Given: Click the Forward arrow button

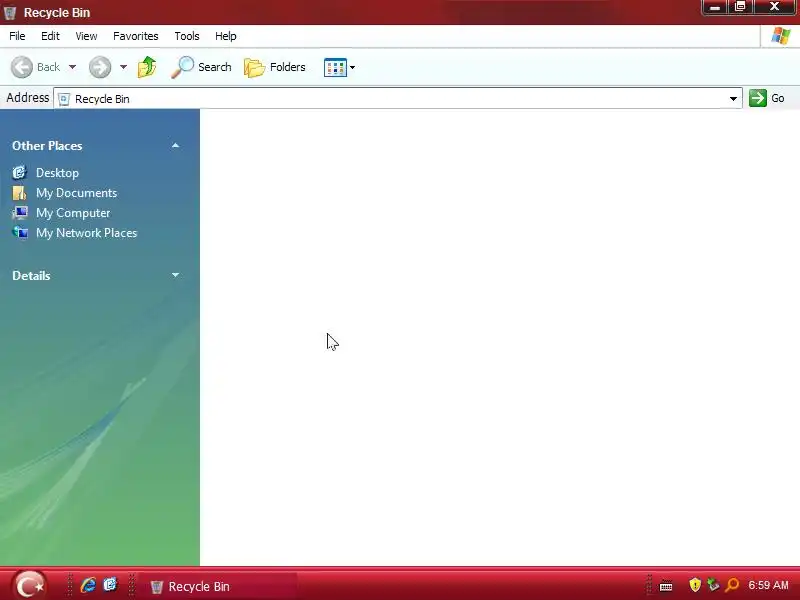Looking at the screenshot, I should point(99,67).
